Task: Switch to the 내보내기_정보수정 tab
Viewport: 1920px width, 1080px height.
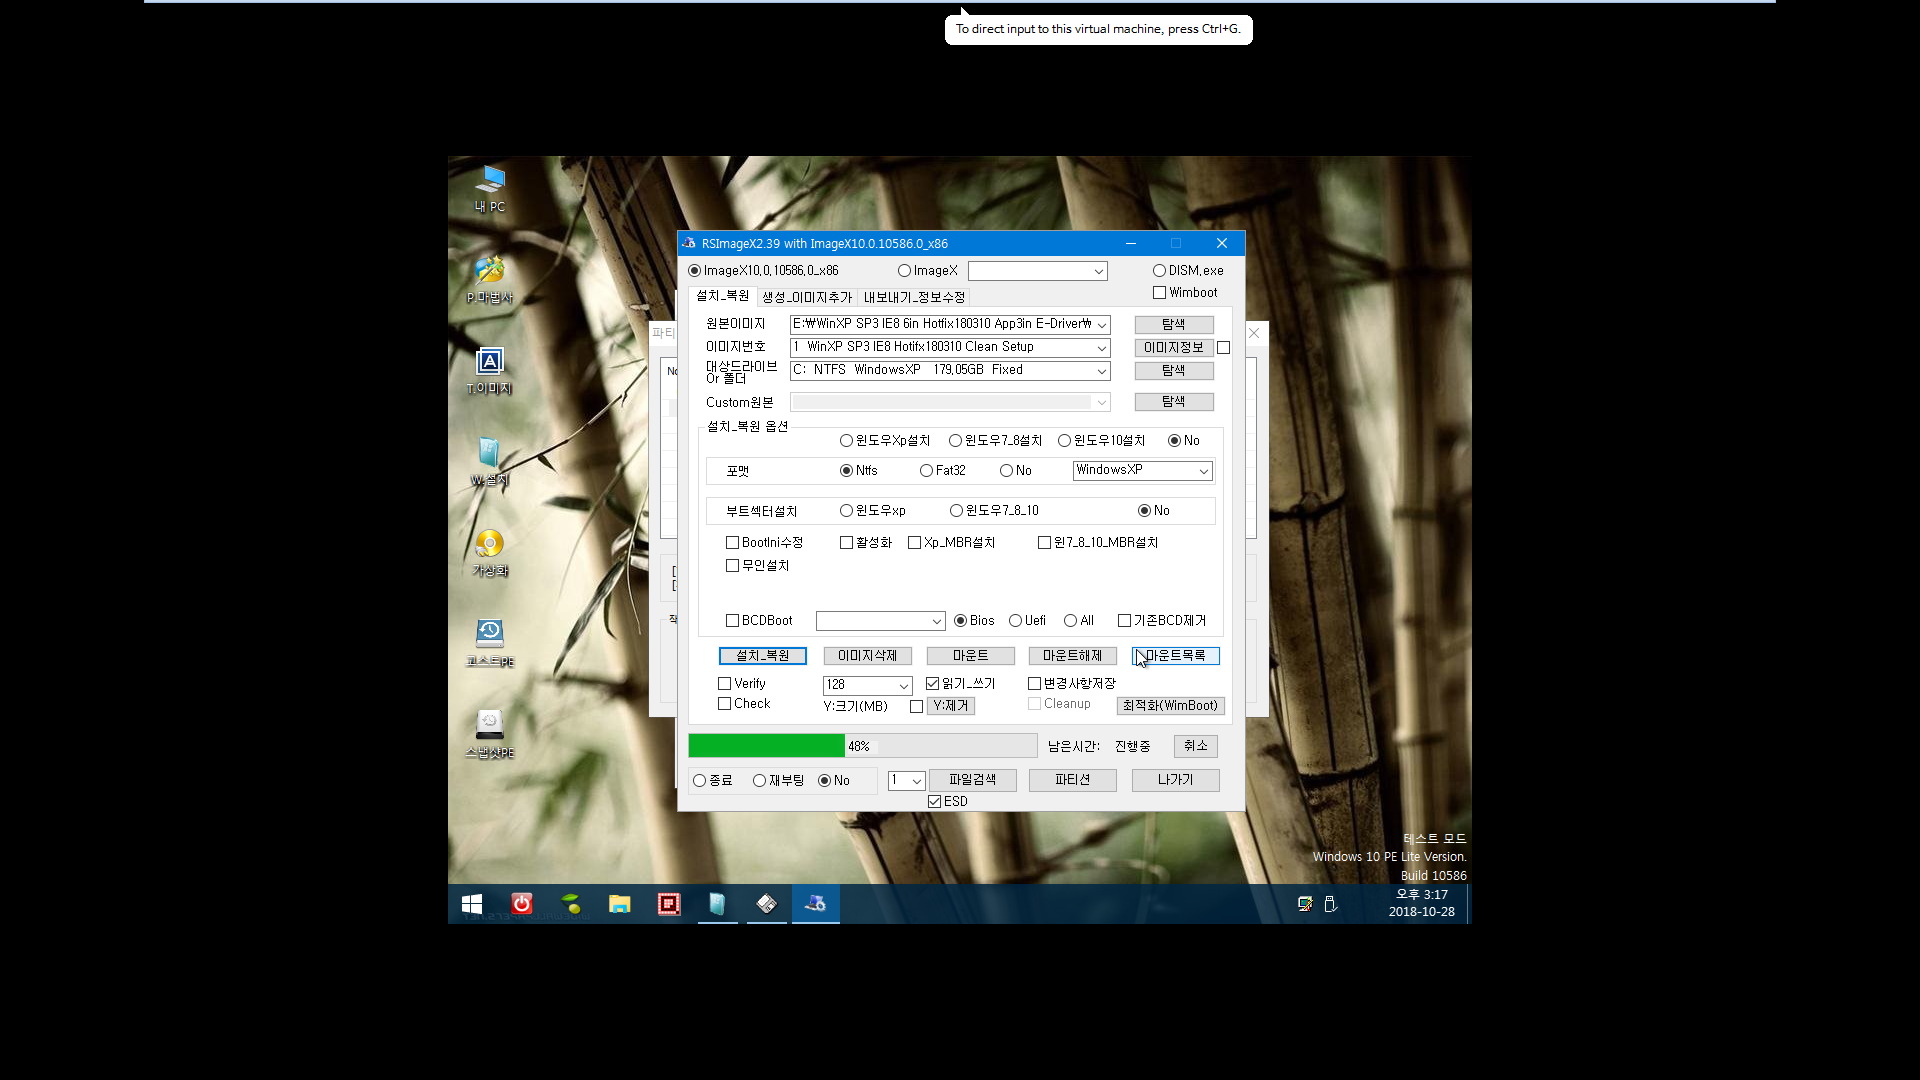Action: [914, 297]
